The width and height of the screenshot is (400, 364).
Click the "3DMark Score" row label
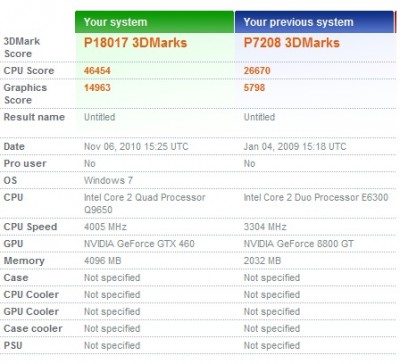22,47
